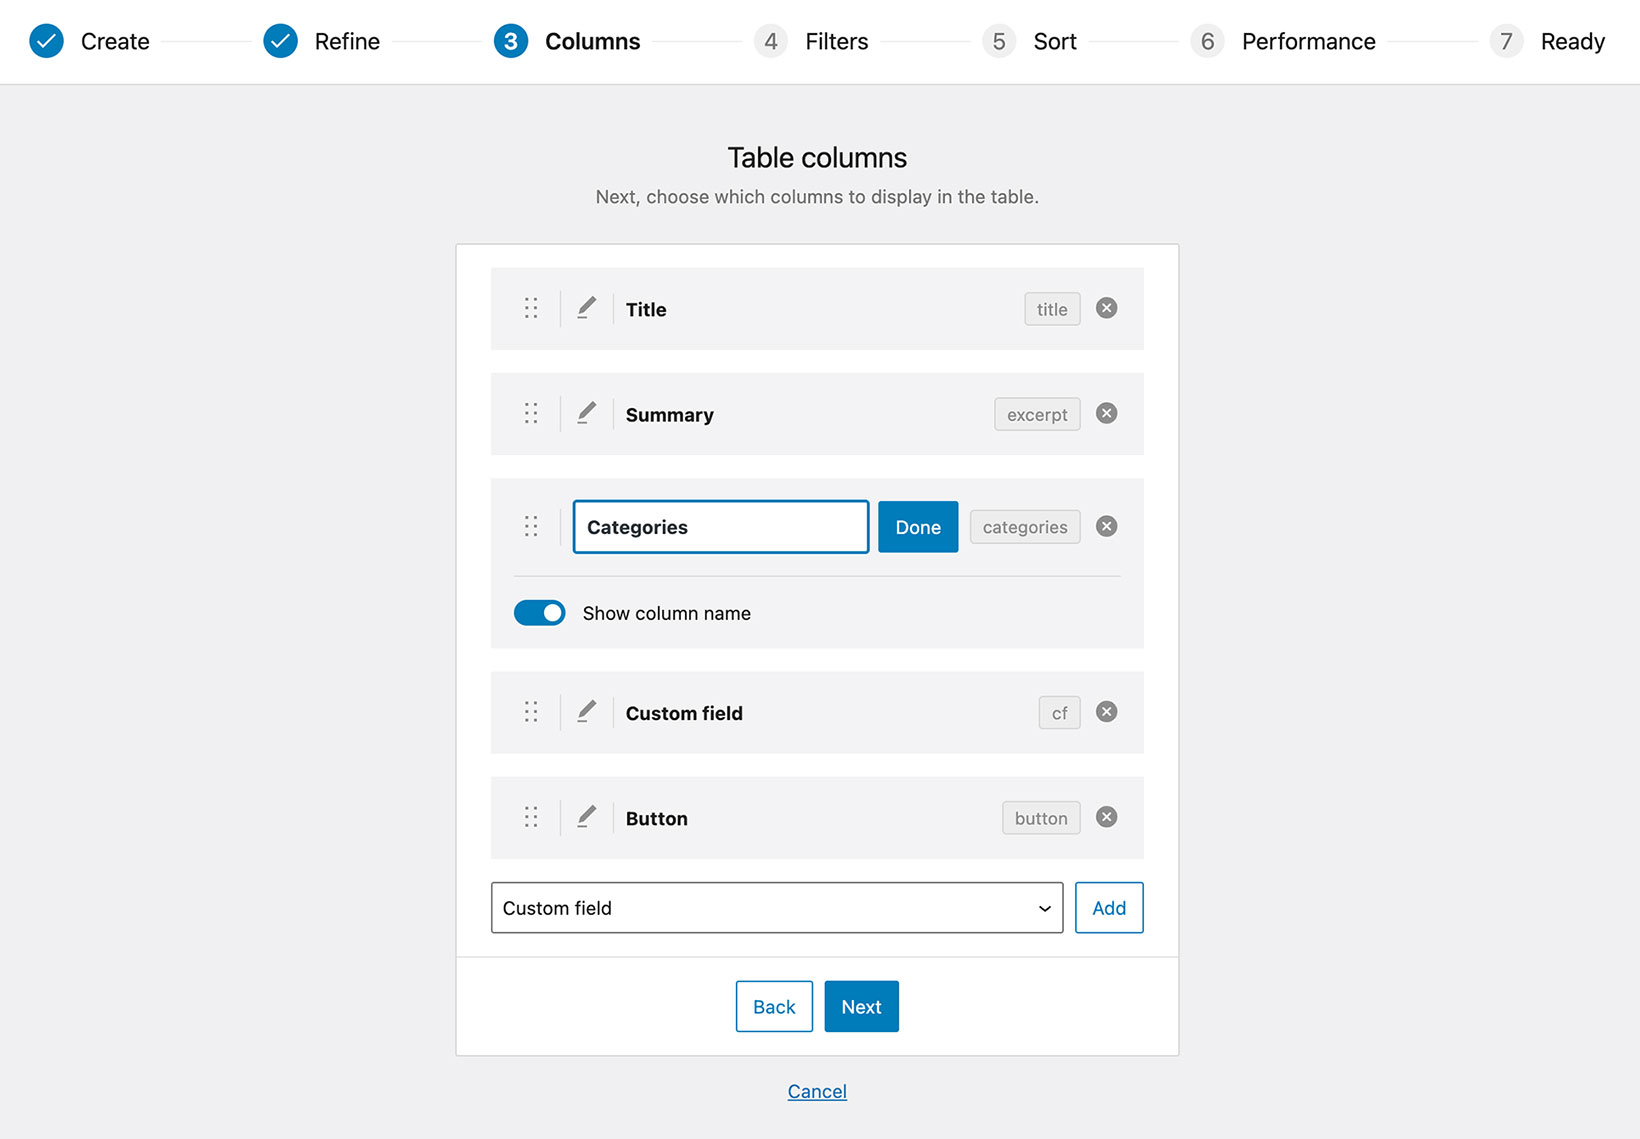Click the edit pencil next to Button column
This screenshot has height=1139, width=1640.
586,817
